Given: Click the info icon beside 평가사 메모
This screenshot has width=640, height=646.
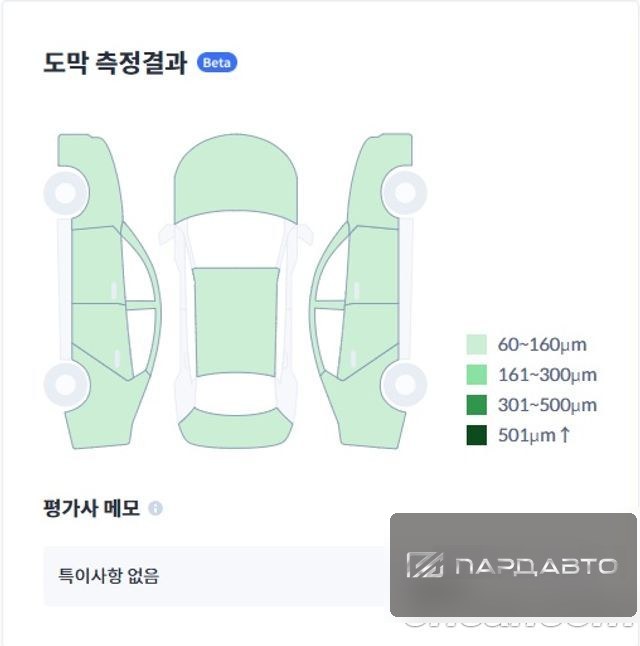Looking at the screenshot, I should click(155, 508).
